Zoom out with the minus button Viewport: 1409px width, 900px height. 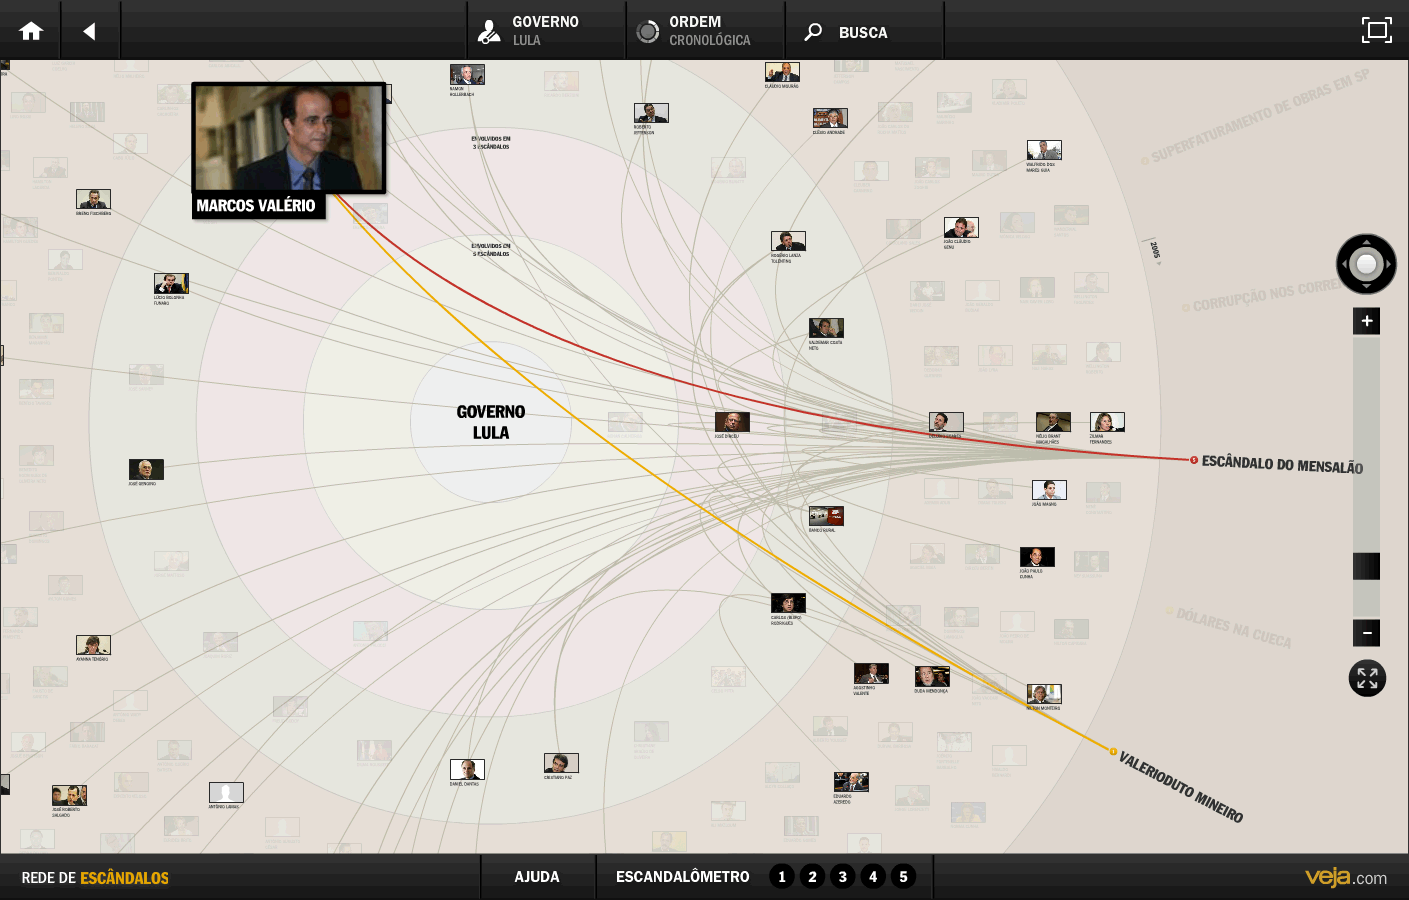[1366, 633]
